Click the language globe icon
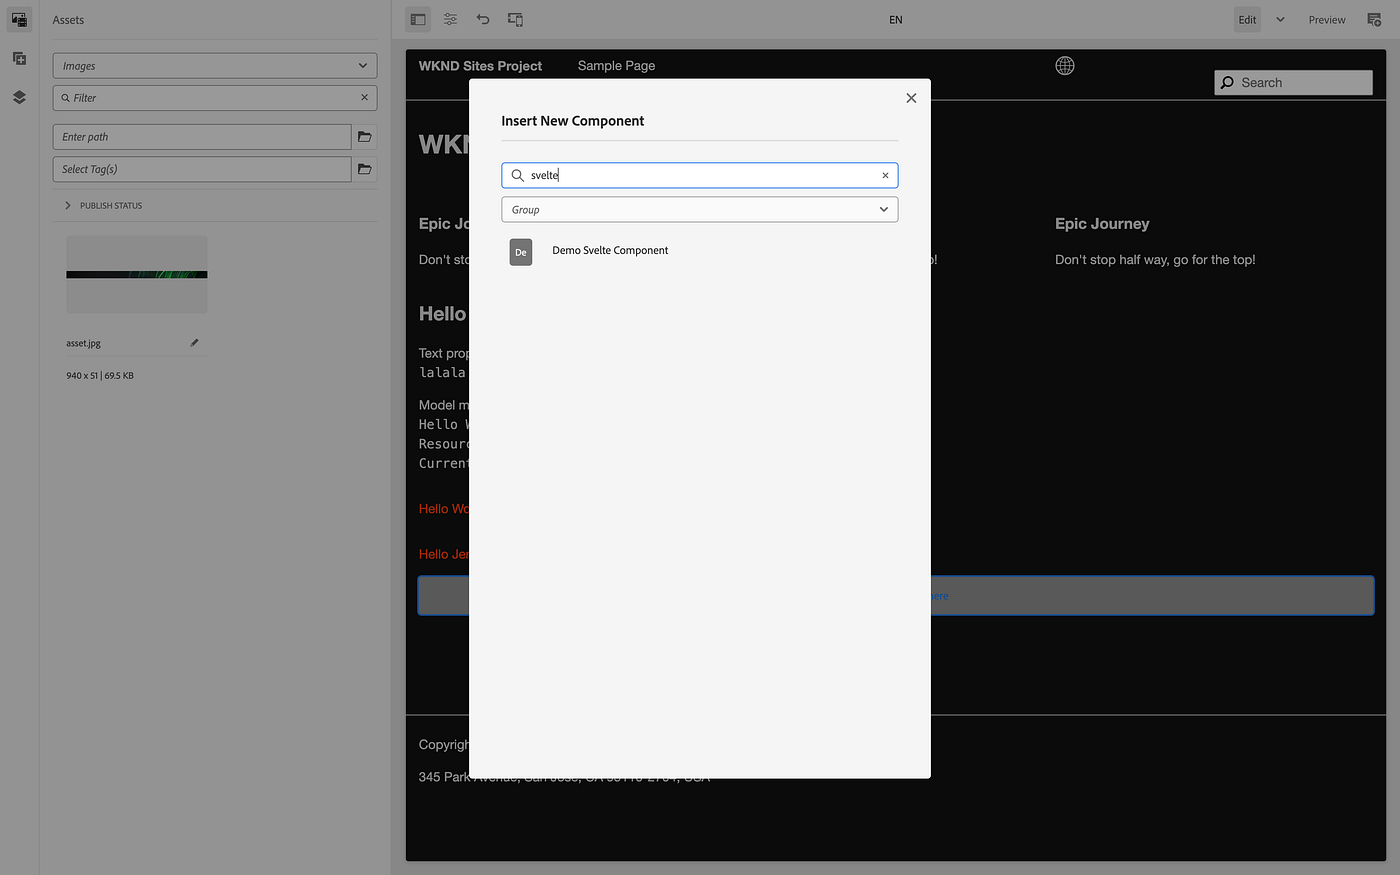 1065,65
